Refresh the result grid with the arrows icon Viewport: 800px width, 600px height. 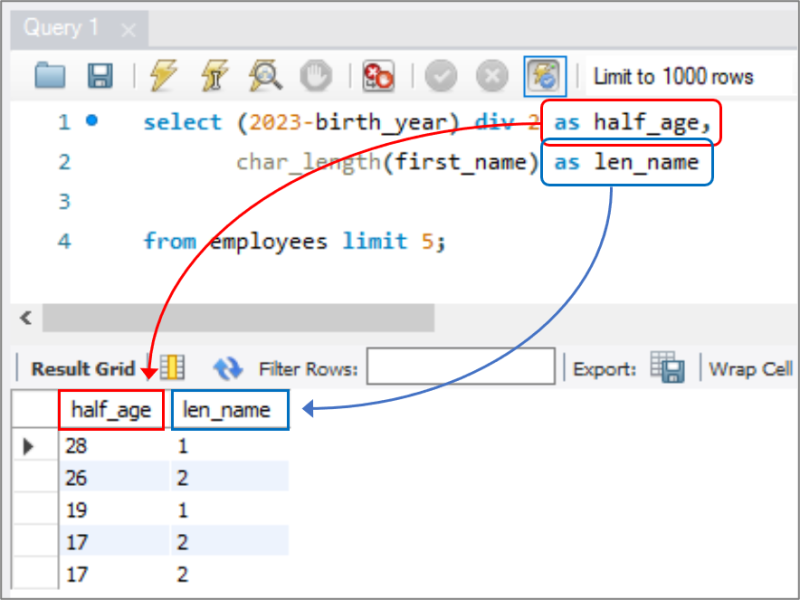tap(228, 368)
